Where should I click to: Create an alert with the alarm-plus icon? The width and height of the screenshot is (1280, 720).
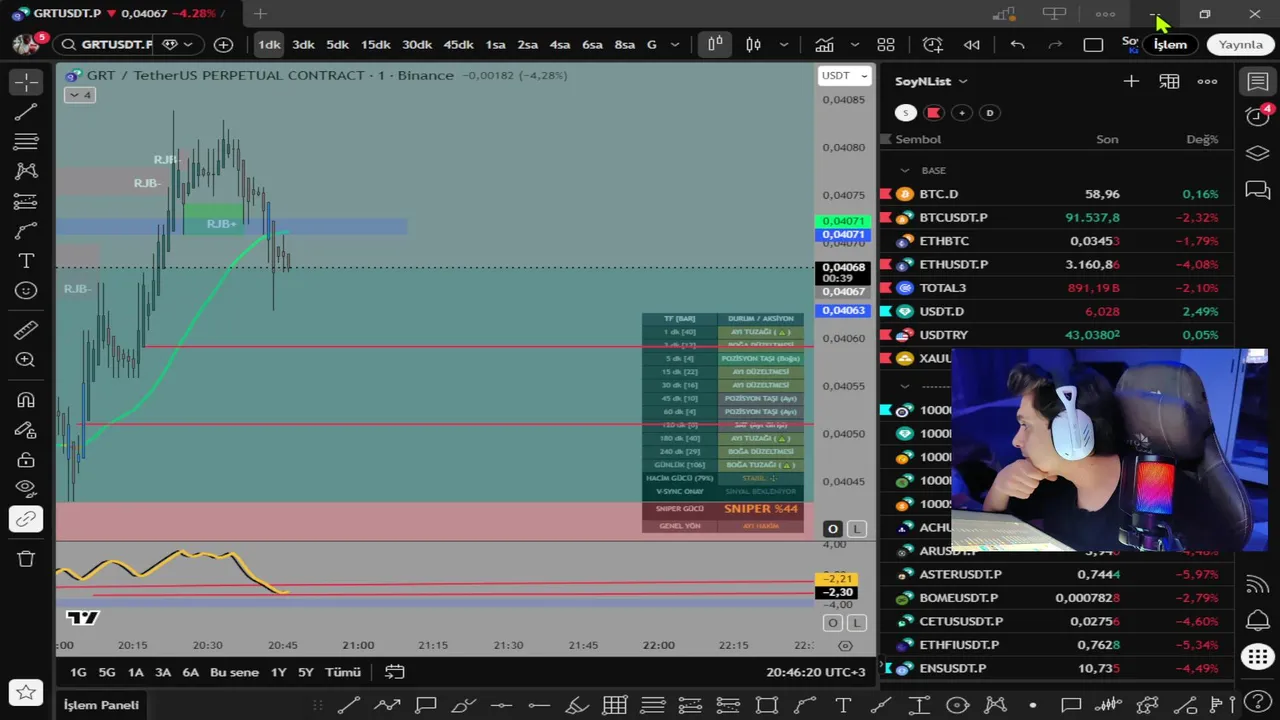(933, 44)
